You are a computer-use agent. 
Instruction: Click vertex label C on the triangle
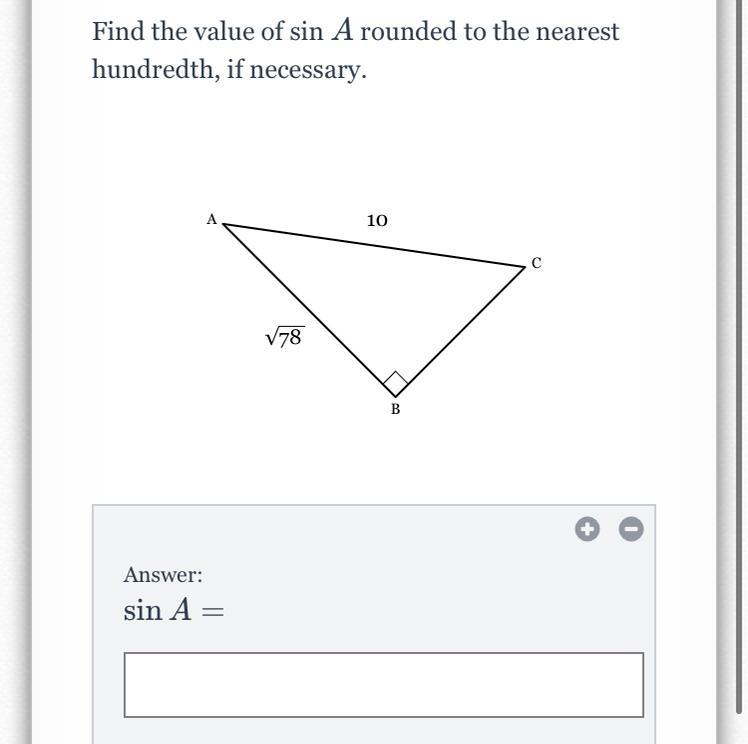pyautogui.click(x=536, y=263)
